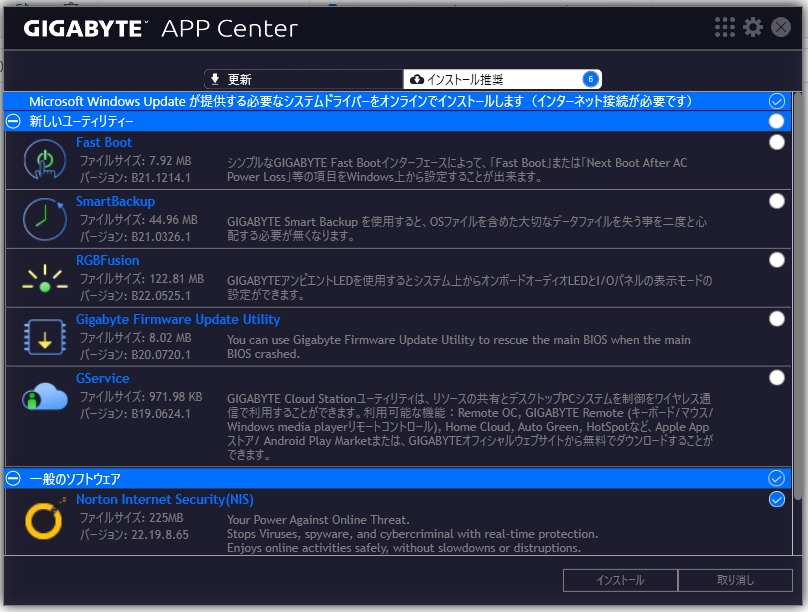
Task: Click Norton 'Your Power Against Online Threat' text
Action: [318, 520]
